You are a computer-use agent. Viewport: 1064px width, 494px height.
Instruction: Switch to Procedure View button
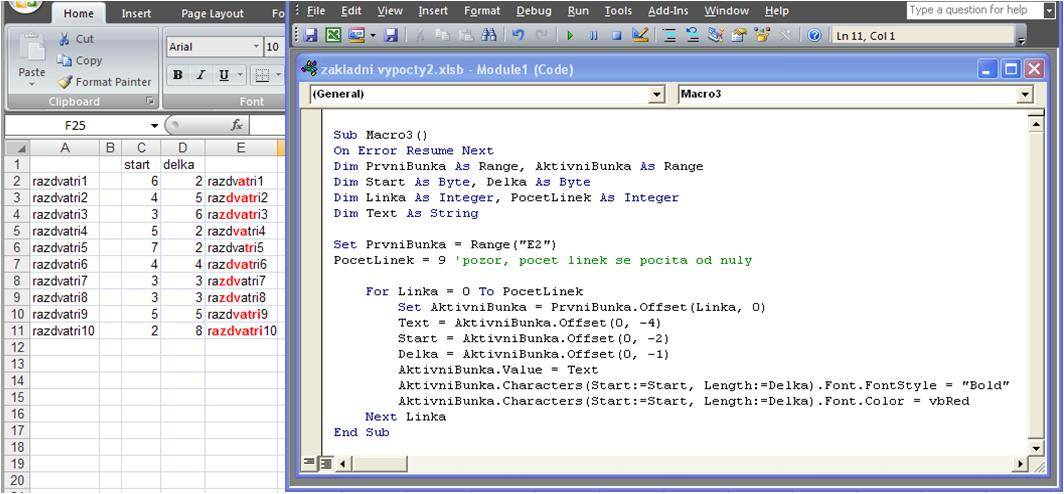(309, 464)
